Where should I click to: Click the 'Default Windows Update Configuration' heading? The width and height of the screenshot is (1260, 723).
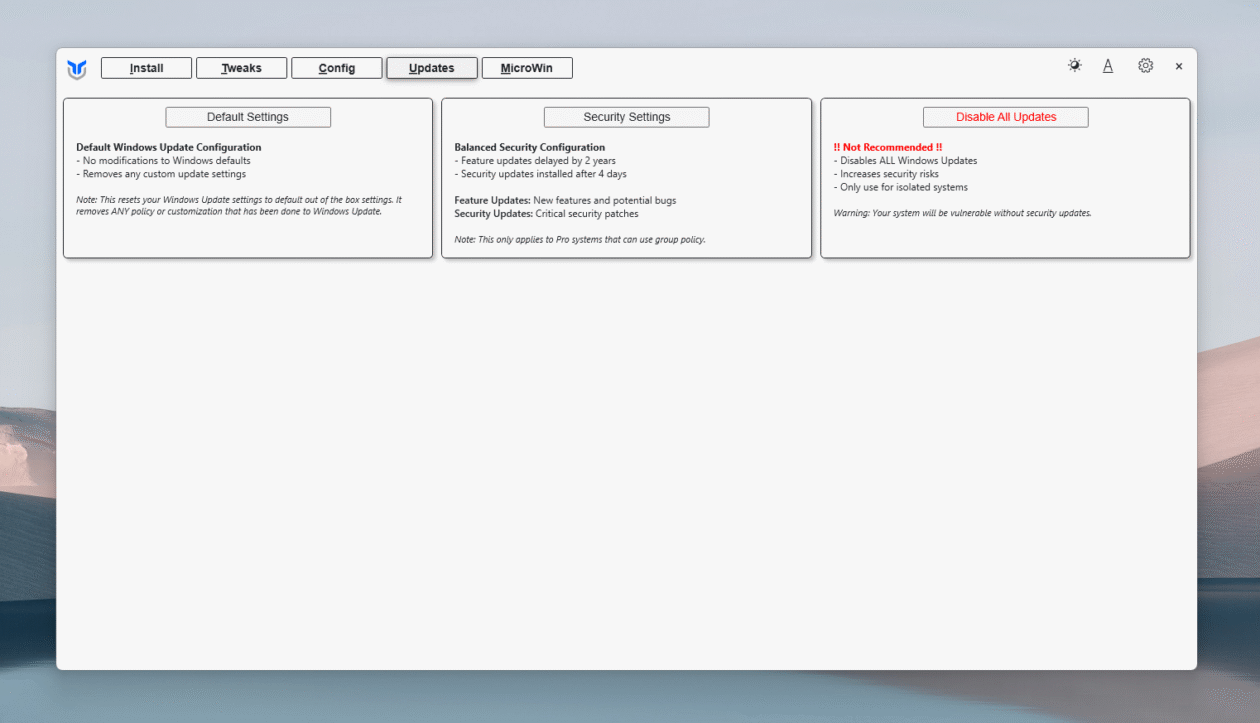[169, 147]
